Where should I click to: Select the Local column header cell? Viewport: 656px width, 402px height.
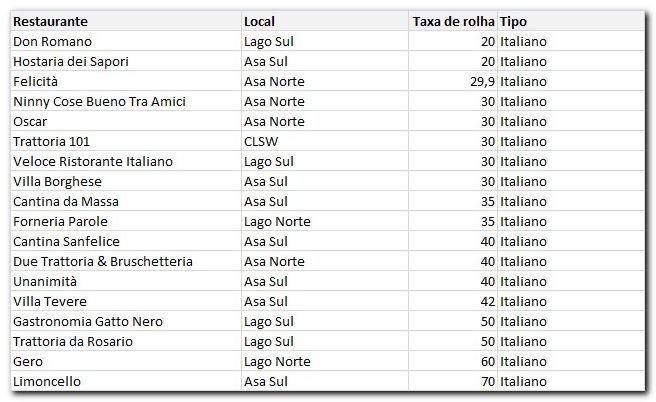[x=259, y=21]
